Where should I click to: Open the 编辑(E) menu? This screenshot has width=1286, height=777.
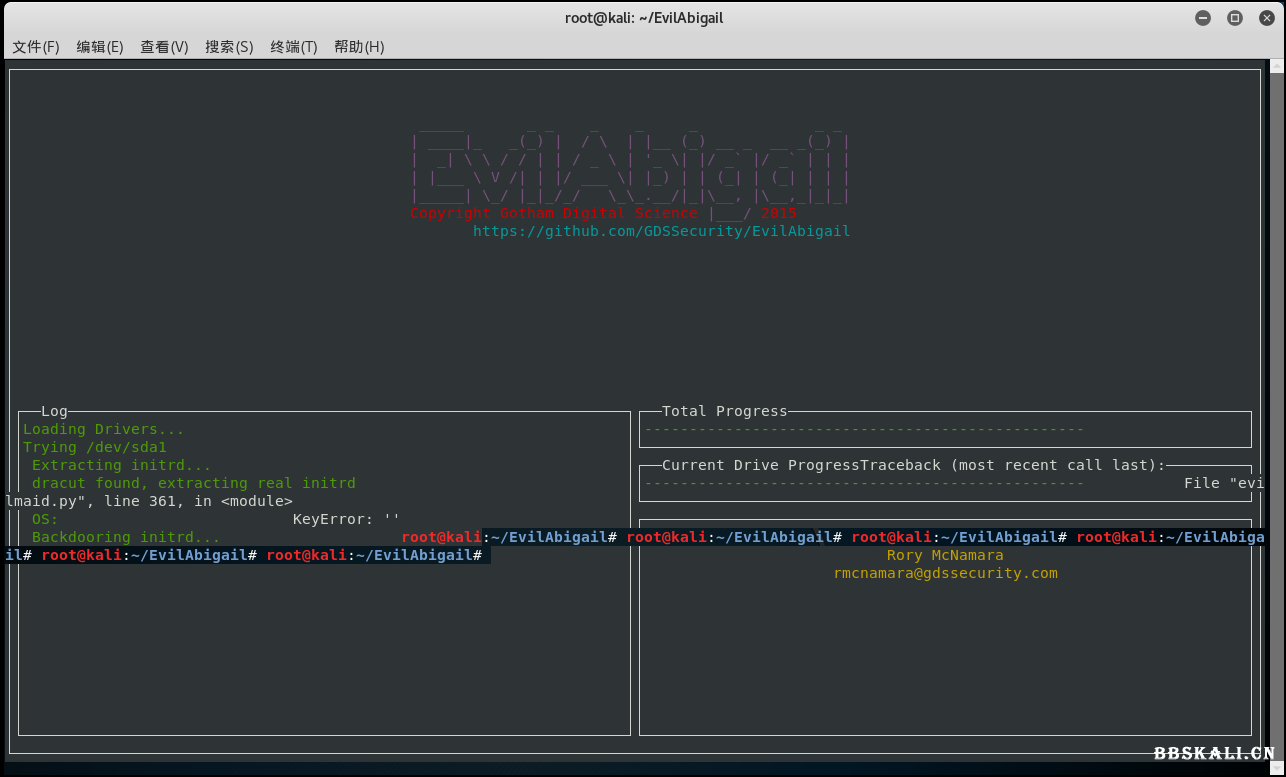coord(100,47)
